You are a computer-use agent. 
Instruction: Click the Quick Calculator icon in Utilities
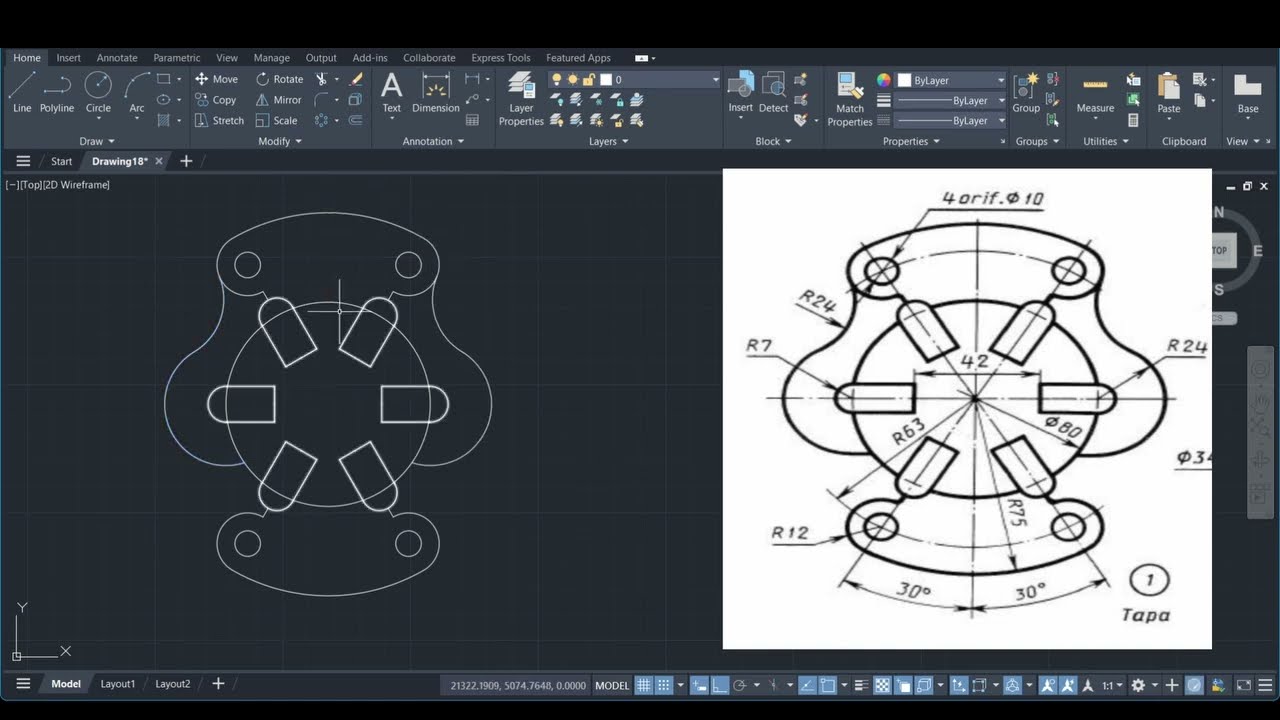[x=1133, y=120]
